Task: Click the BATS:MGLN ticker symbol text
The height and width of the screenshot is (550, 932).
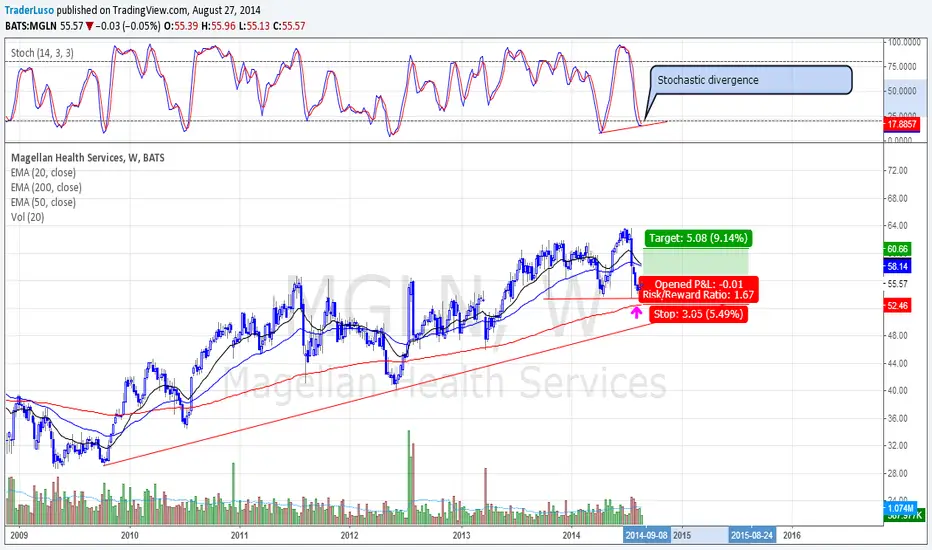Action: (31, 26)
